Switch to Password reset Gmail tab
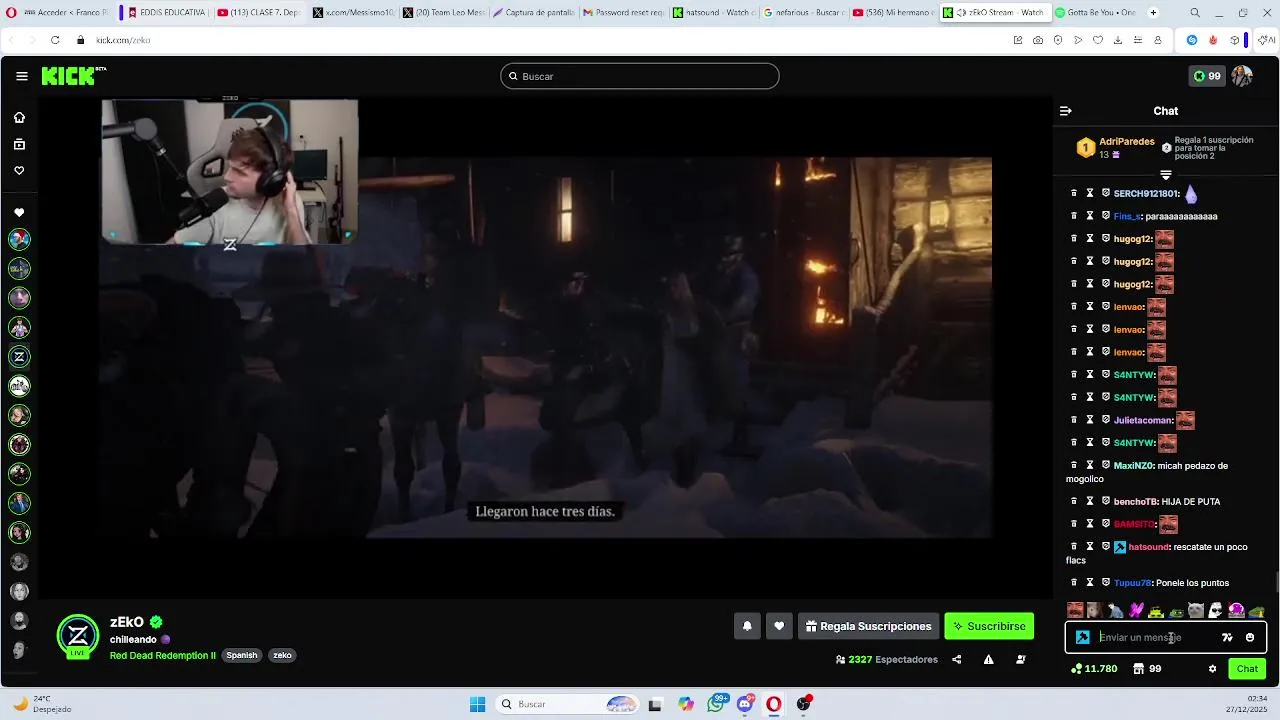The width and height of the screenshot is (1280, 720). click(622, 13)
